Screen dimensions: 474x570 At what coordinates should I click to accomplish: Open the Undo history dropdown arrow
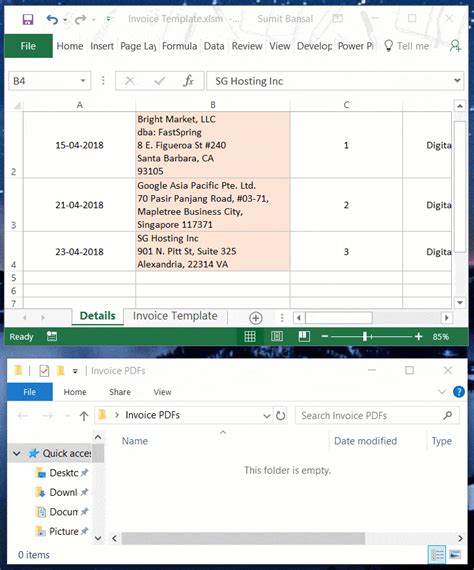(65, 20)
